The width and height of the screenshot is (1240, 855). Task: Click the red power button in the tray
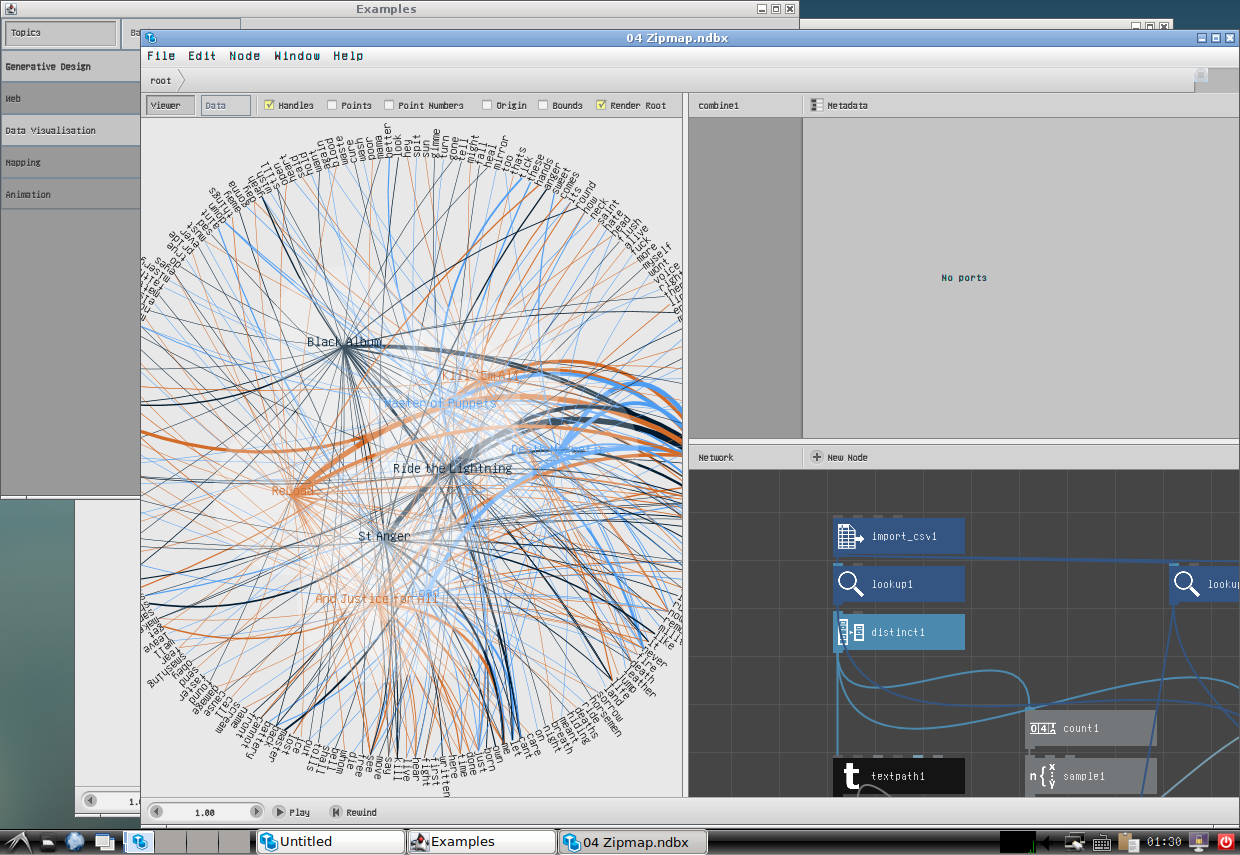[1226, 842]
